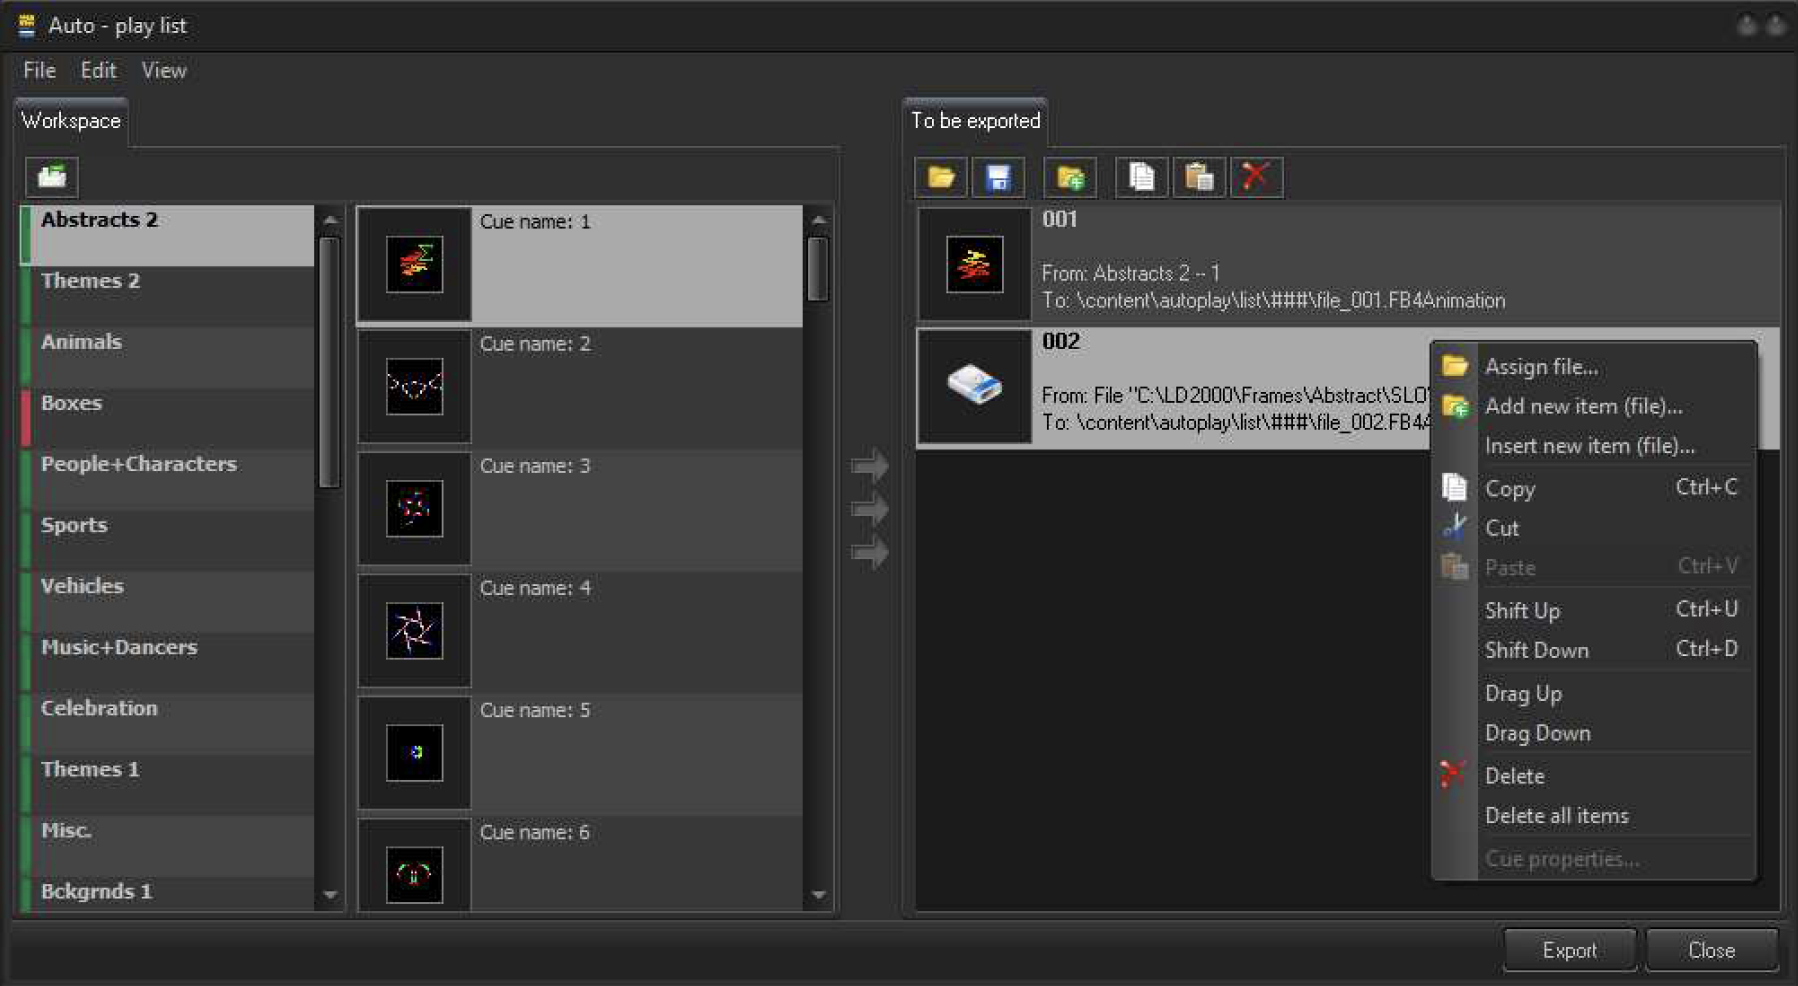Click the Export button
Screen dimensions: 1798x986
coord(1569,950)
